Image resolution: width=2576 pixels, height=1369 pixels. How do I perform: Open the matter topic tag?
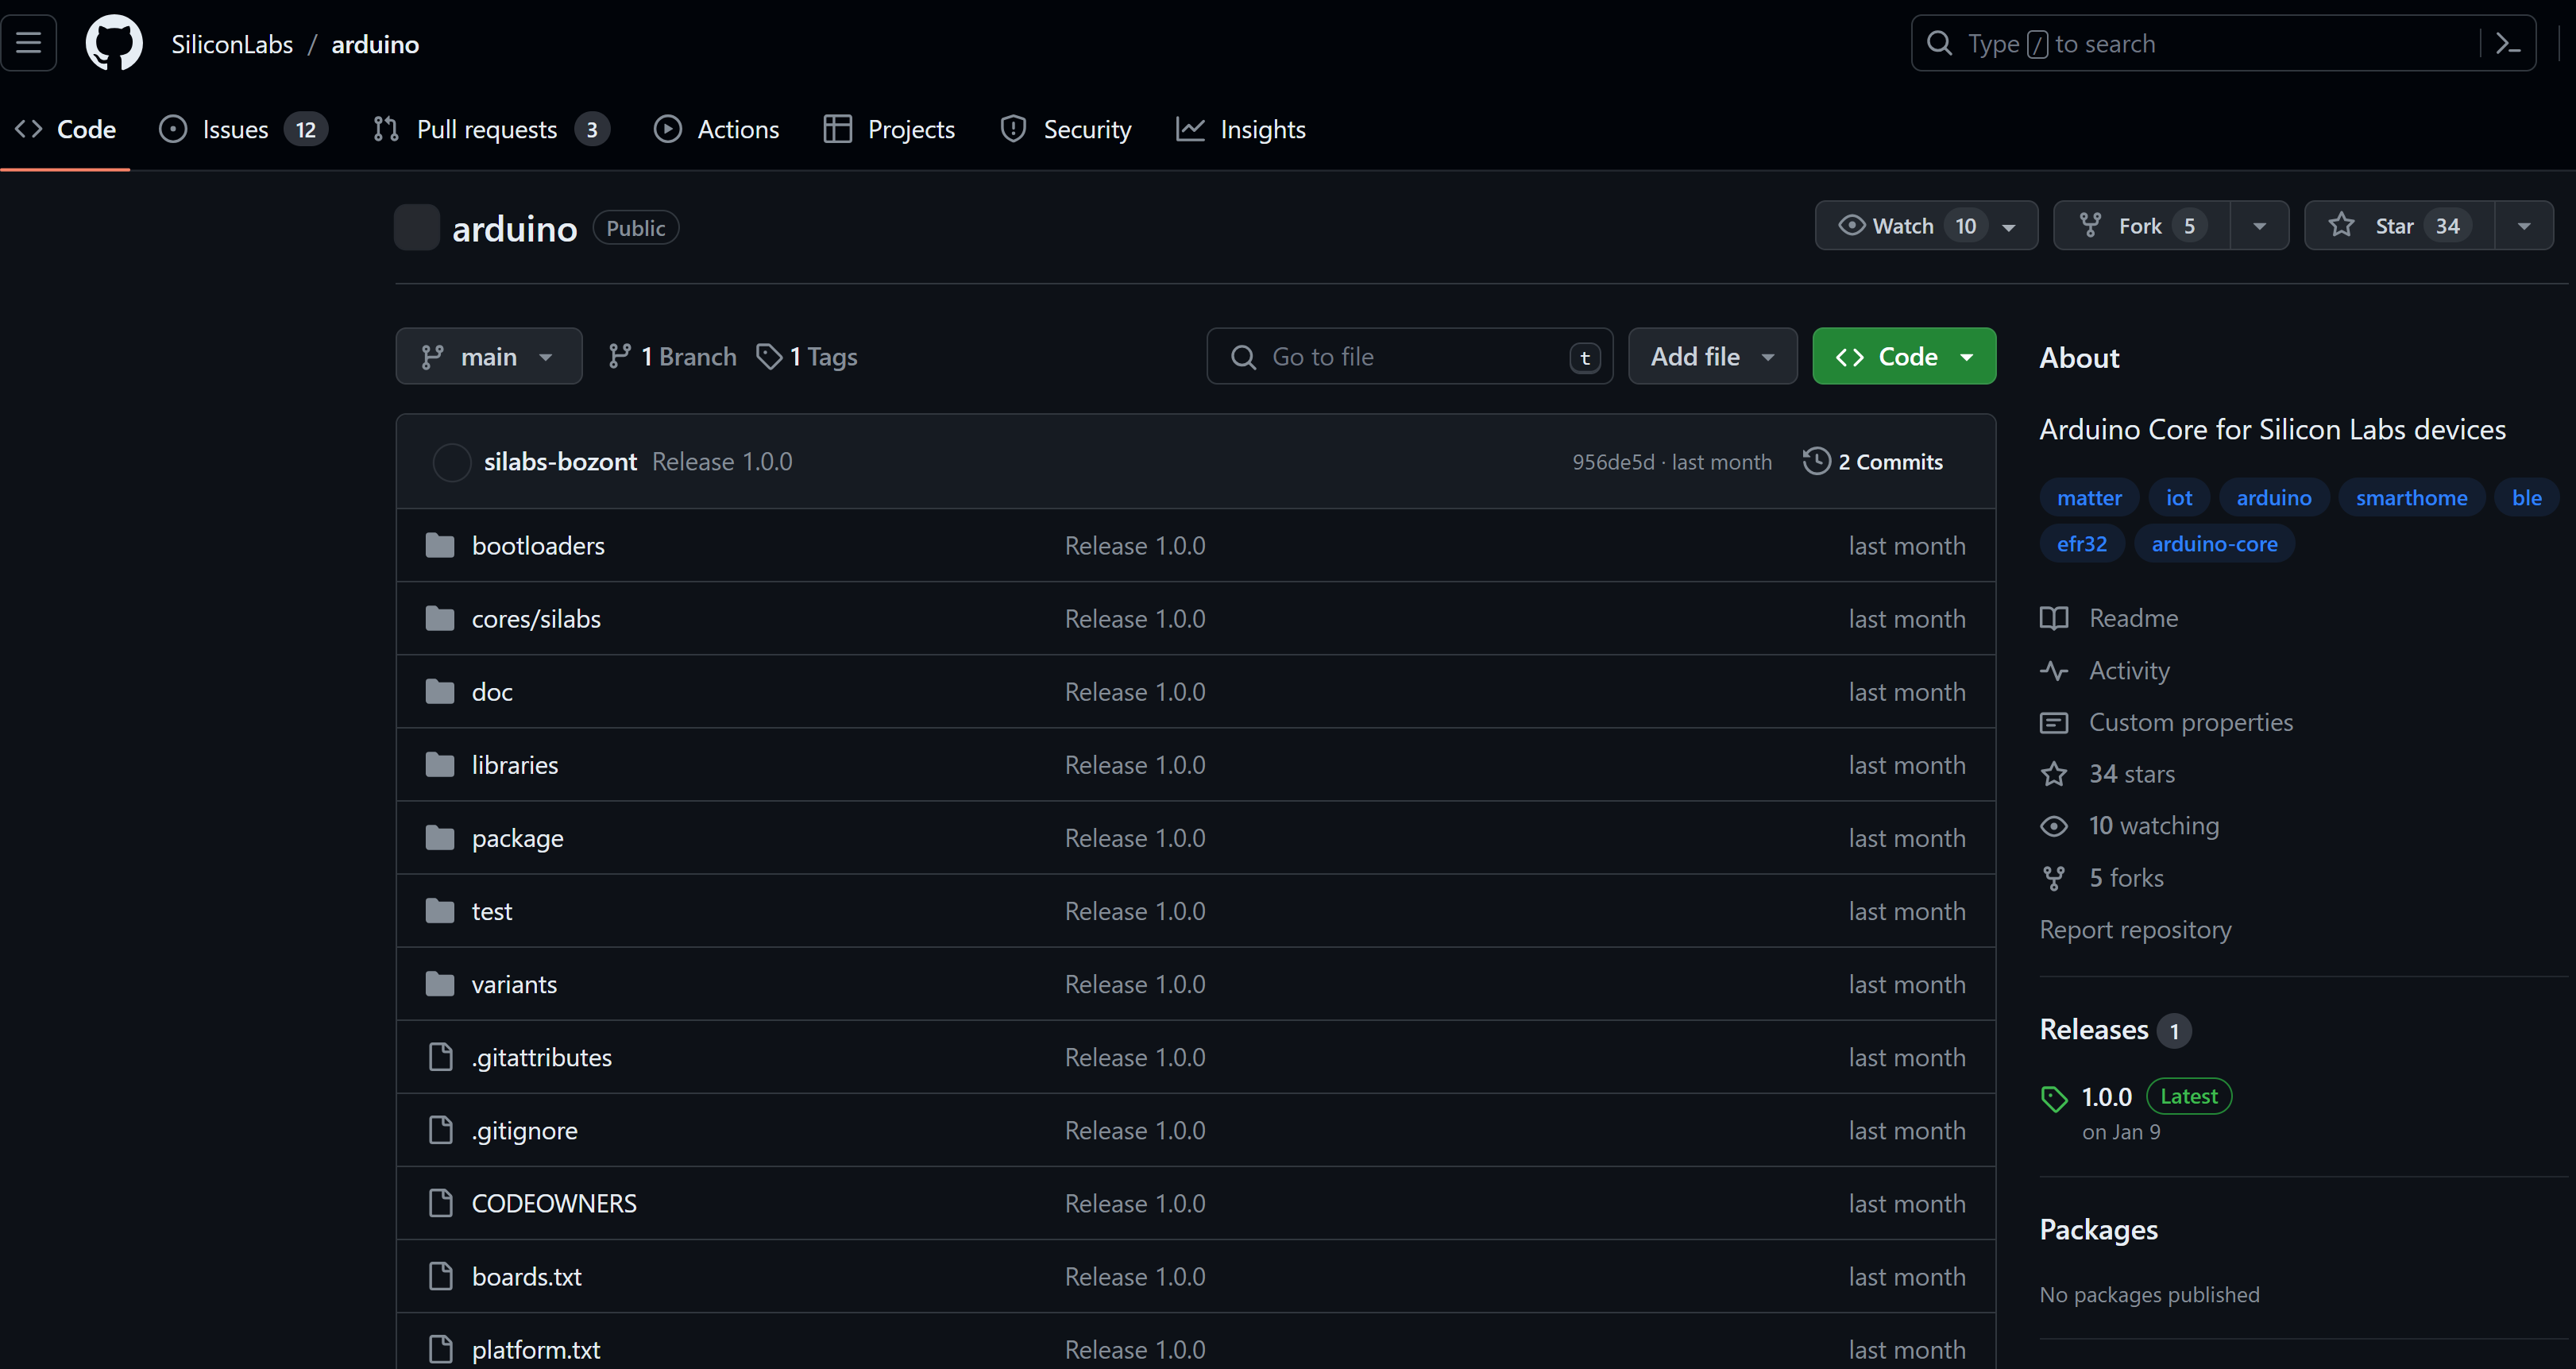(x=2089, y=497)
